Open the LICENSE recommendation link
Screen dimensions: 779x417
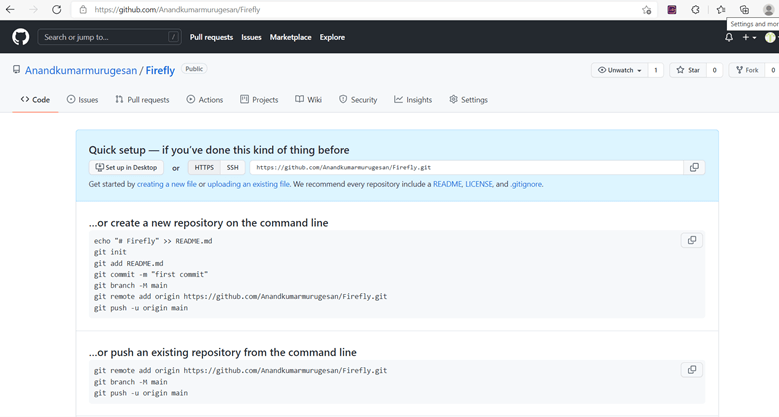click(479, 184)
